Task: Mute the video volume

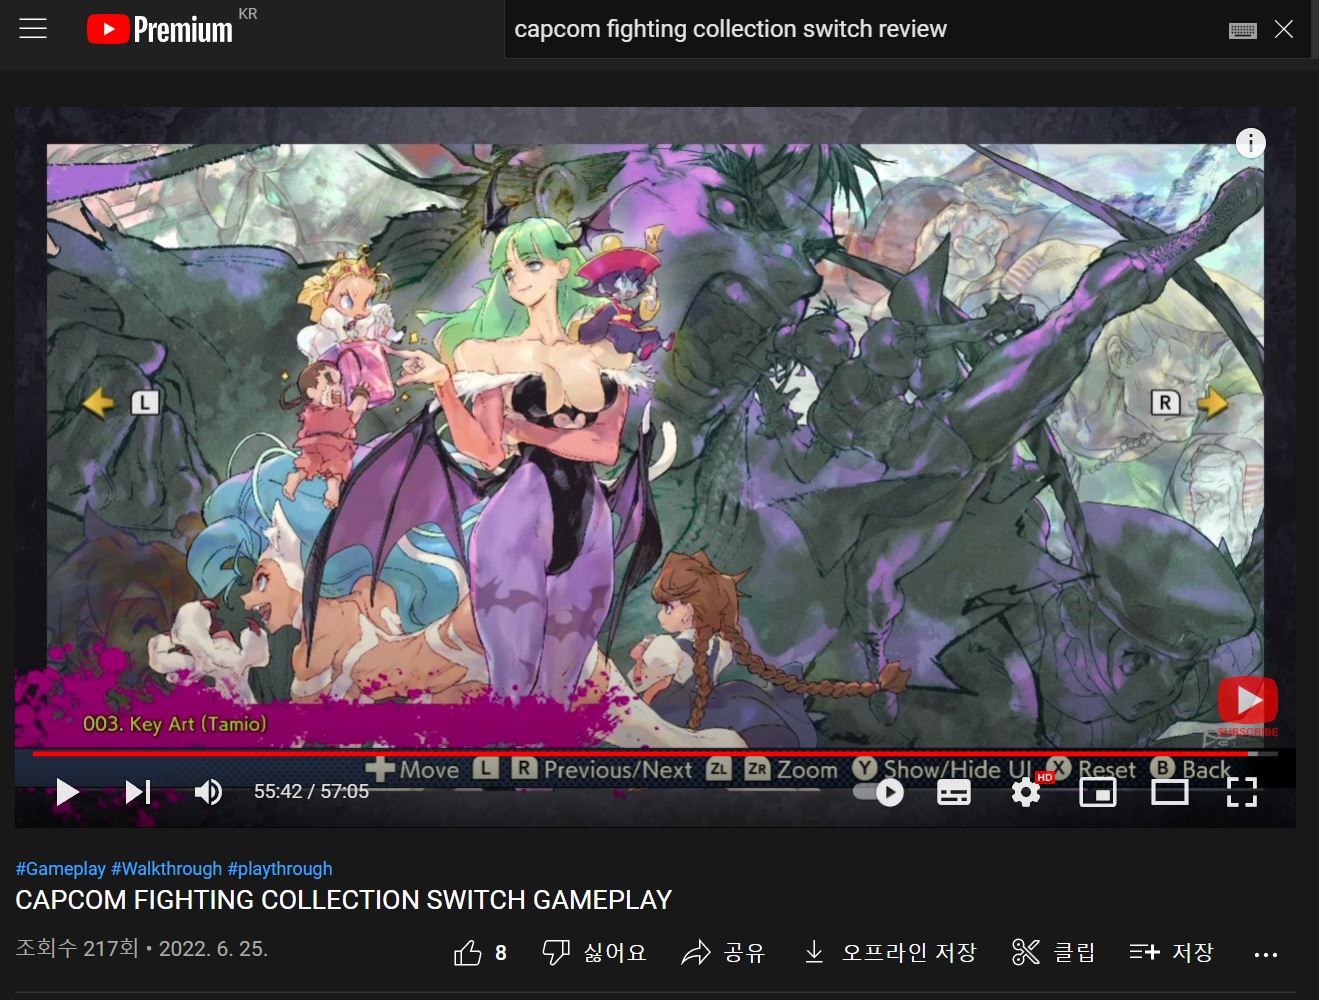Action: tap(208, 792)
